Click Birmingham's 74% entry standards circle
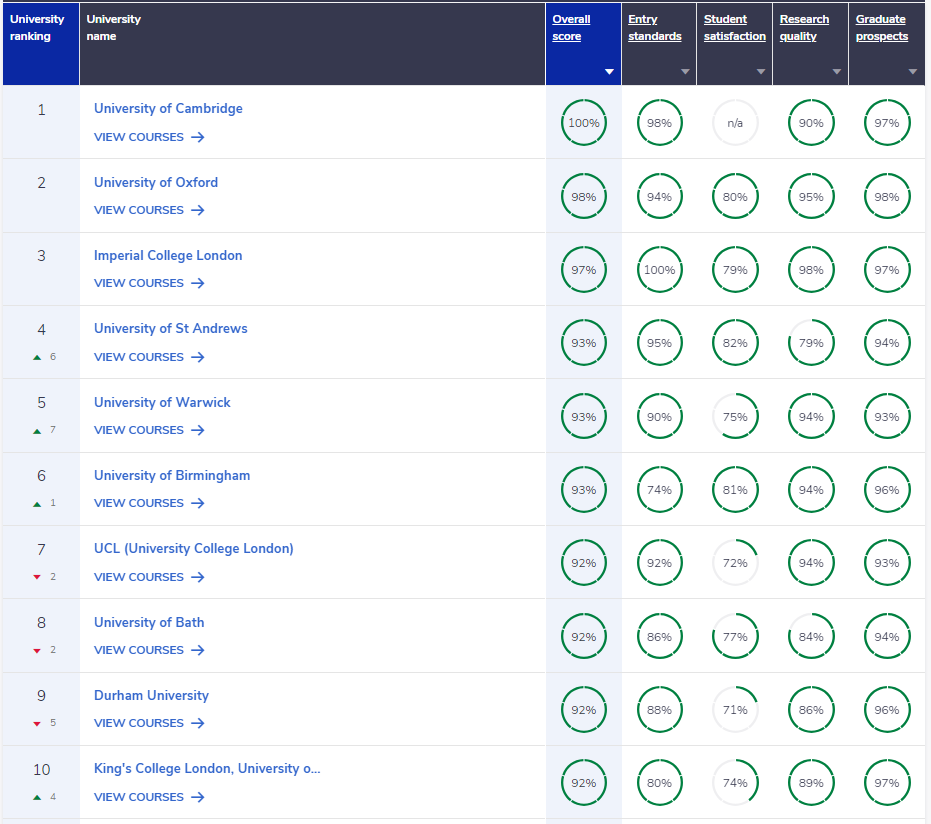931x824 pixels. click(x=659, y=490)
